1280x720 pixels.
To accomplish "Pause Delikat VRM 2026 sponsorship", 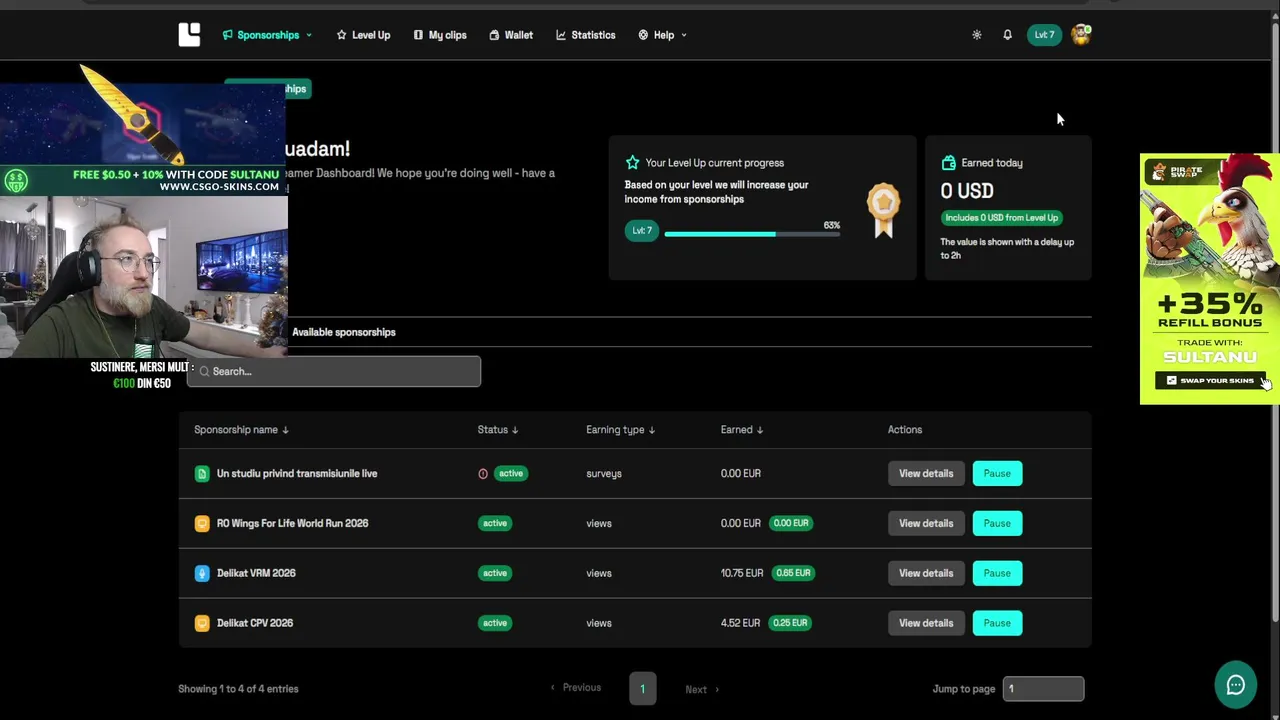I will (x=997, y=573).
